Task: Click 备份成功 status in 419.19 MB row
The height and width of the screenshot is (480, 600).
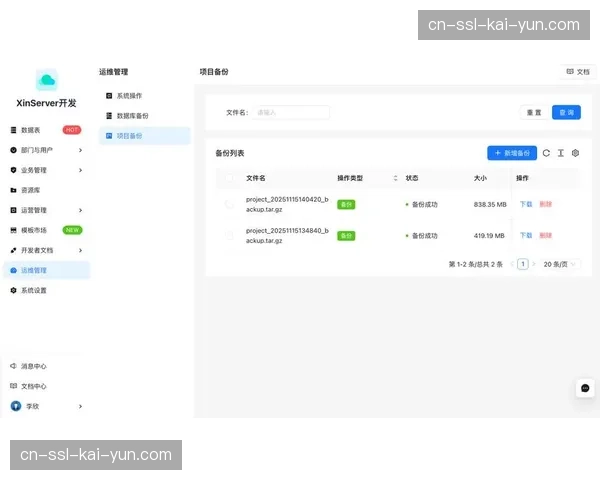Action: (422, 235)
